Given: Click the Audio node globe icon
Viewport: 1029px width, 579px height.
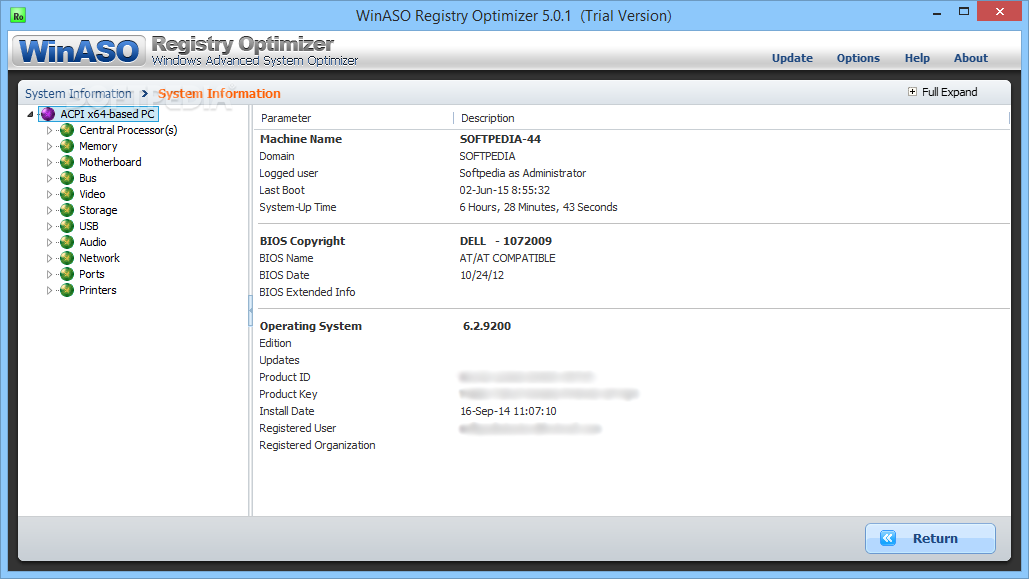Looking at the screenshot, I should click(x=67, y=242).
